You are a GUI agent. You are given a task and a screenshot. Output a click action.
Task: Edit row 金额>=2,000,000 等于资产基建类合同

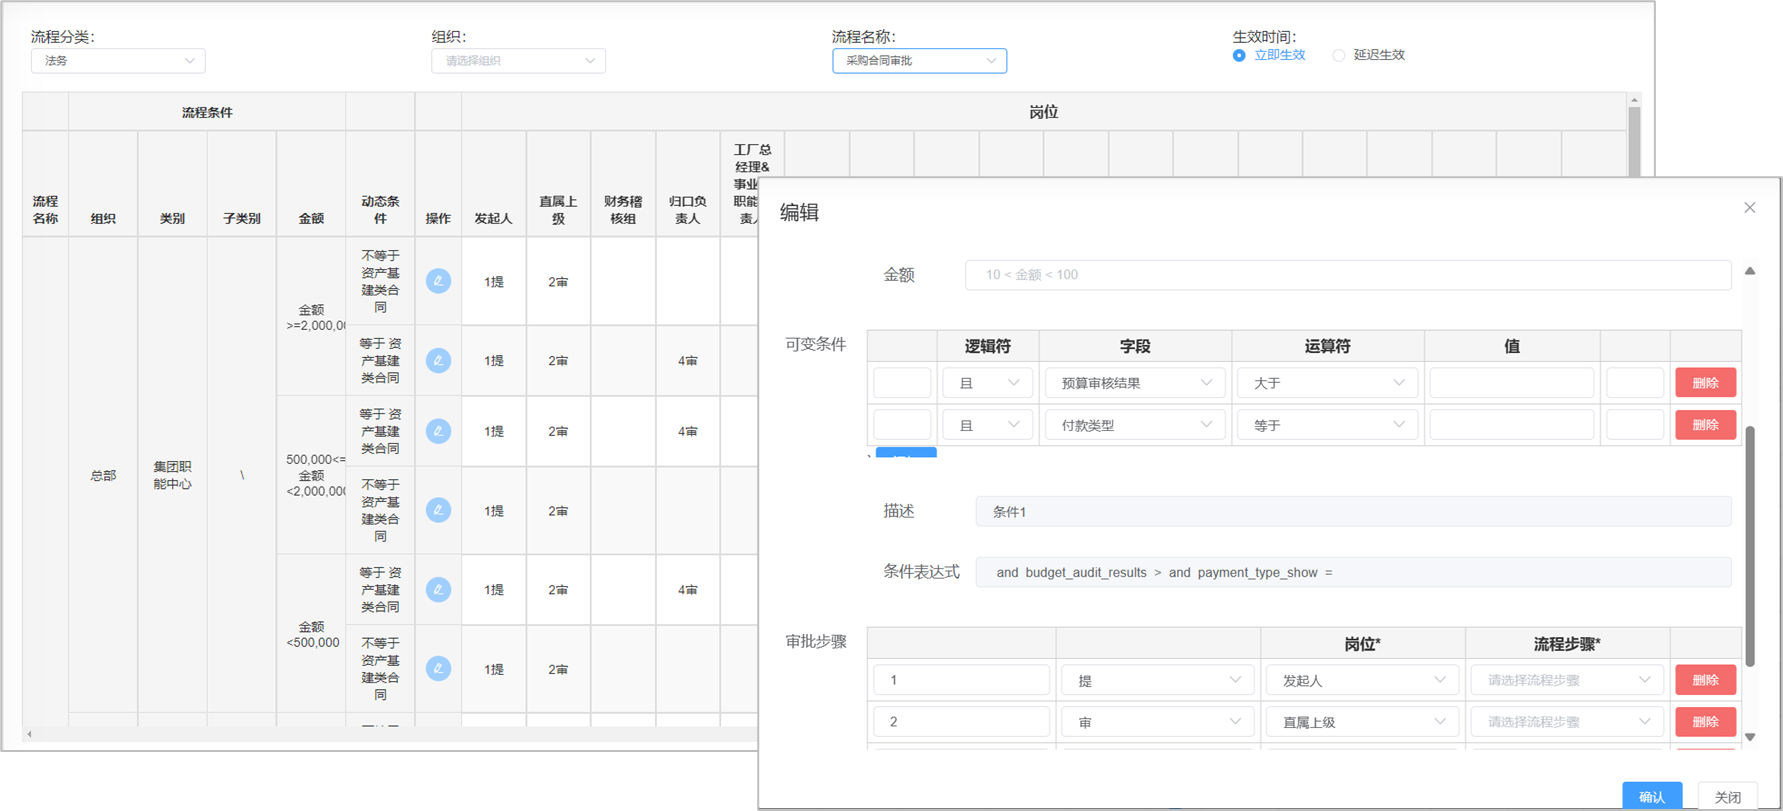[438, 360]
